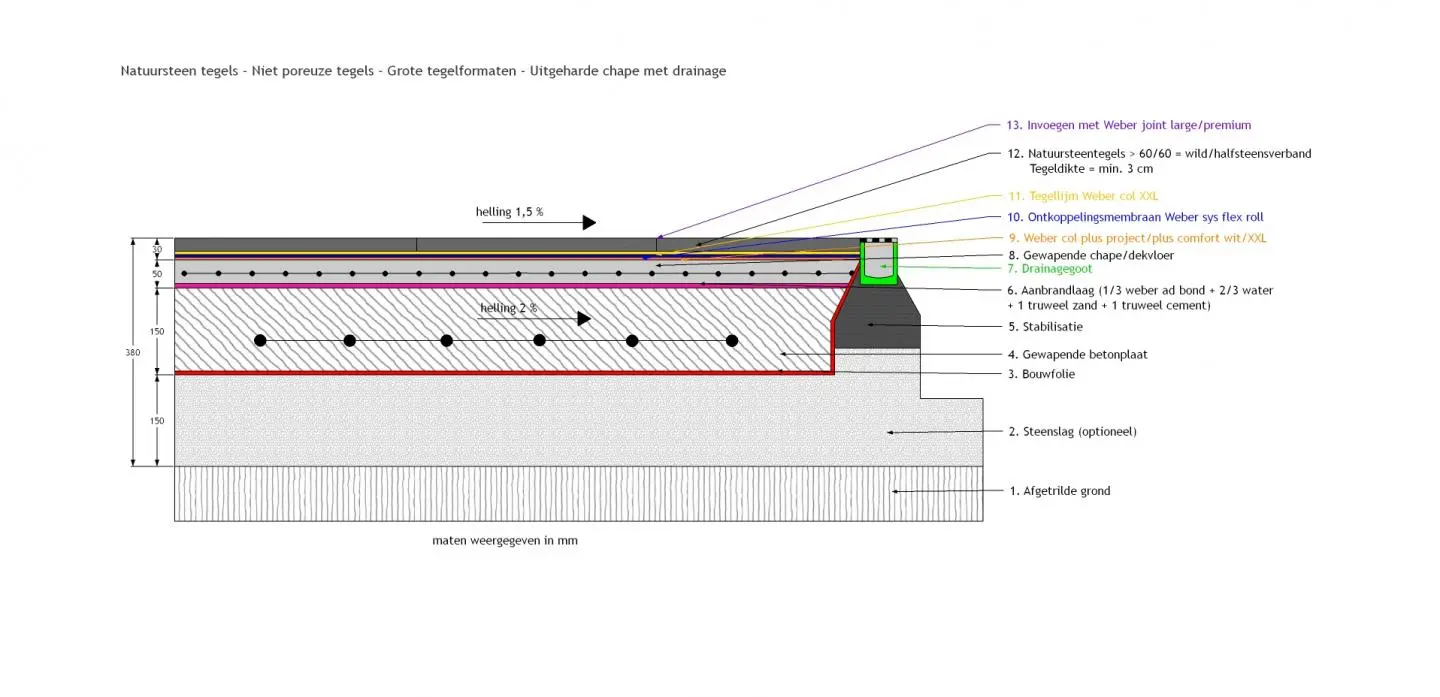The width and height of the screenshot is (1440, 697).
Task: Click the 'maten weergegeven in mm' note
Action: click(x=505, y=540)
